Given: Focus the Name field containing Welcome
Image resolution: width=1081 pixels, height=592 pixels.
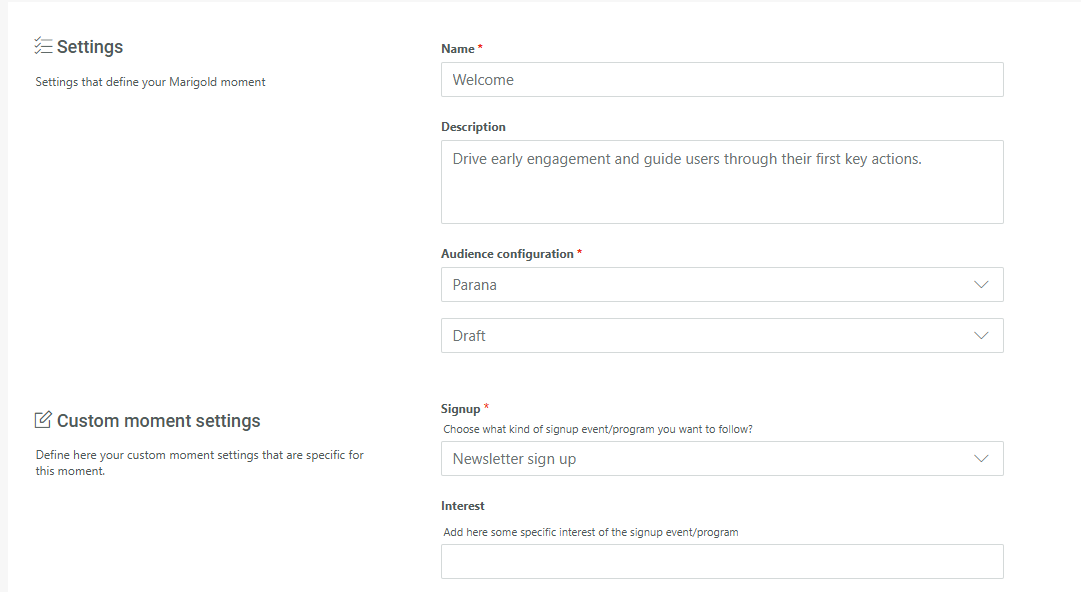Looking at the screenshot, I should click(x=721, y=80).
